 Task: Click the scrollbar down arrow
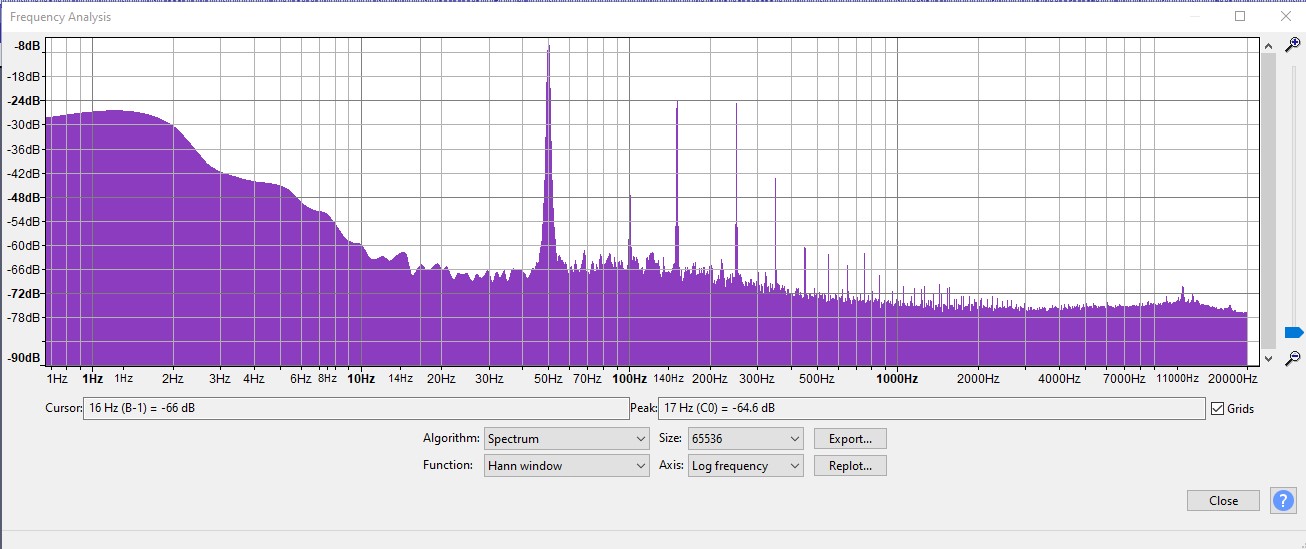click(x=1269, y=358)
